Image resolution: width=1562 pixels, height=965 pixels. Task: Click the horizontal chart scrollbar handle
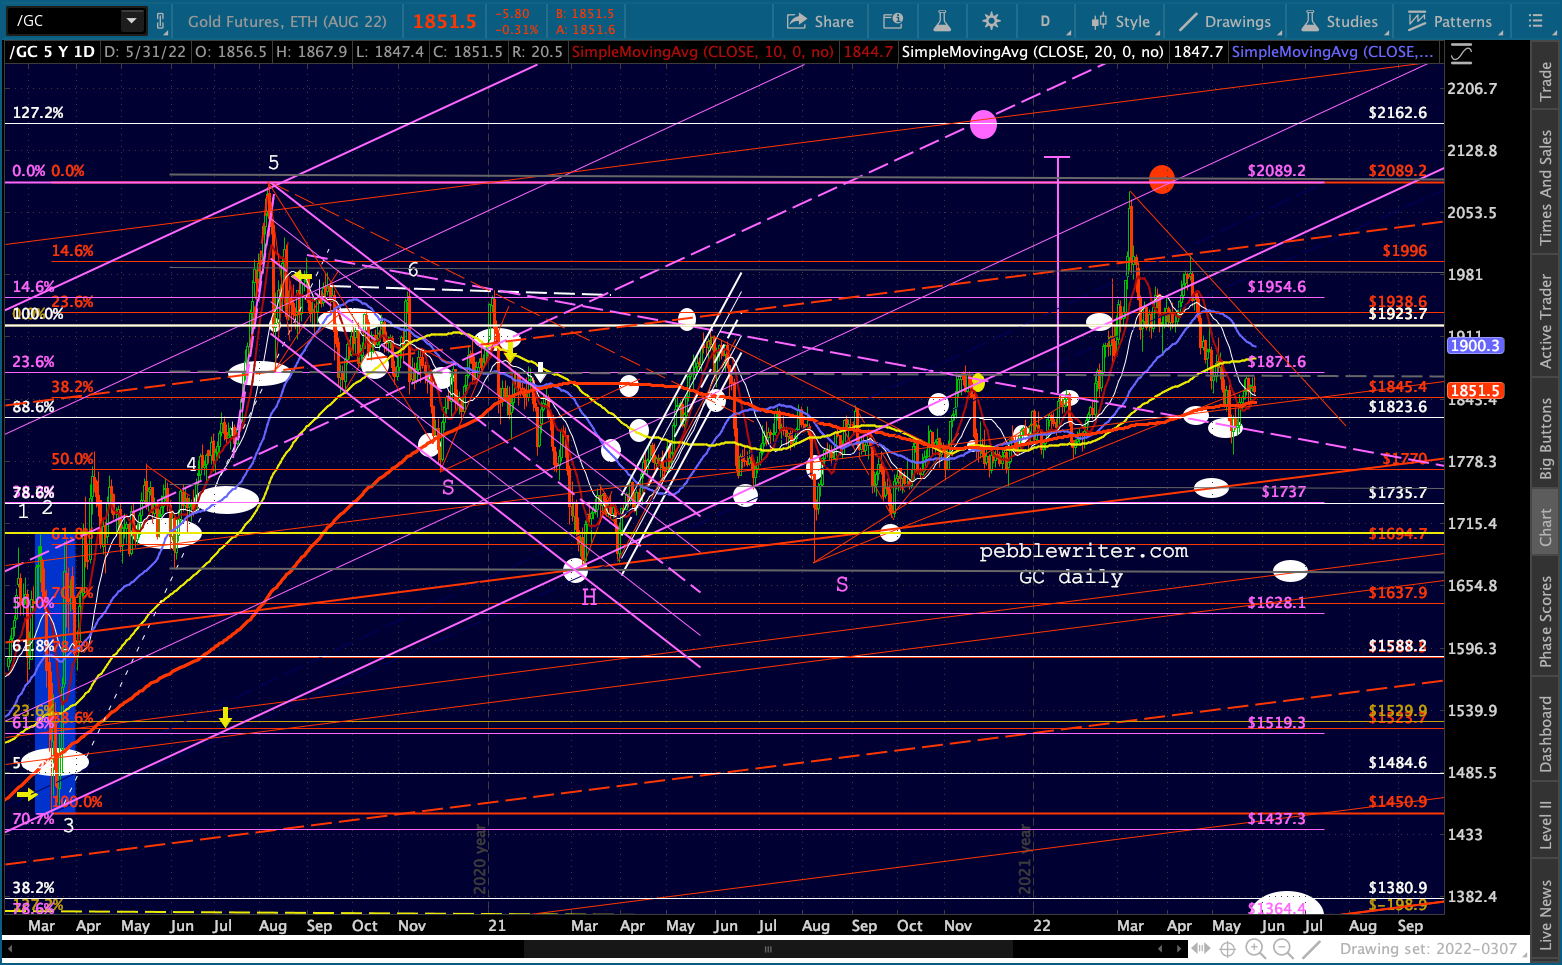coord(768,949)
